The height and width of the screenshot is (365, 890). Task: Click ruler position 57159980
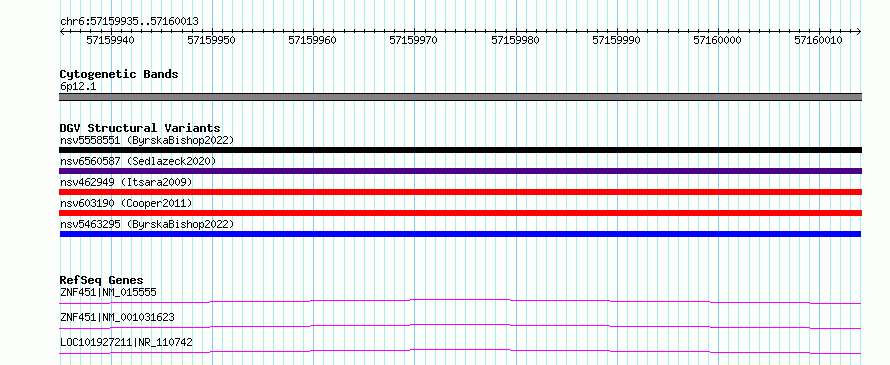[515, 40]
